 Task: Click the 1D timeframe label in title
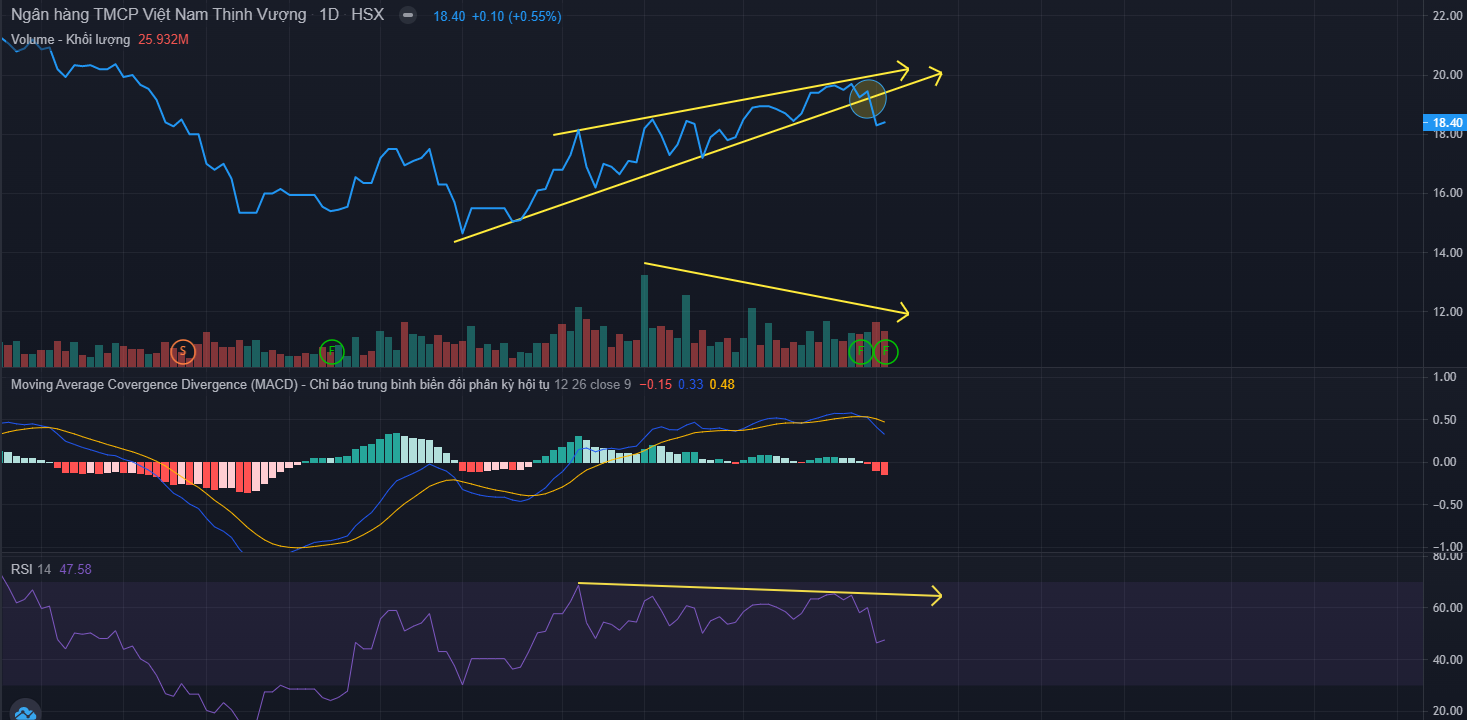(328, 16)
